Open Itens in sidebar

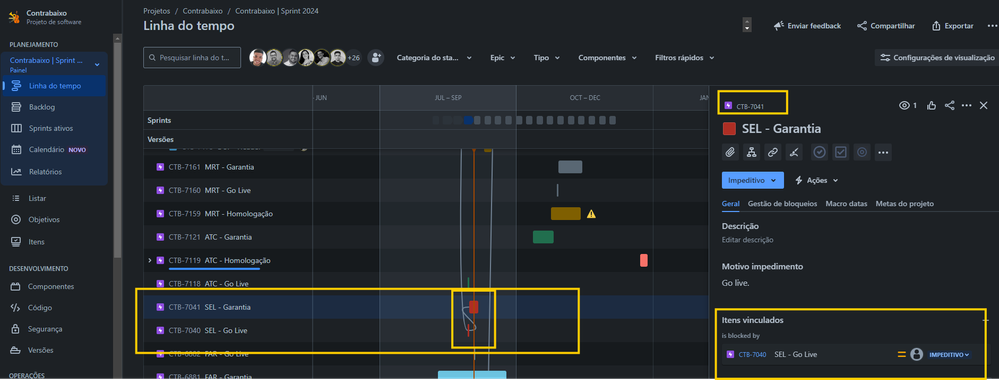coord(36,242)
